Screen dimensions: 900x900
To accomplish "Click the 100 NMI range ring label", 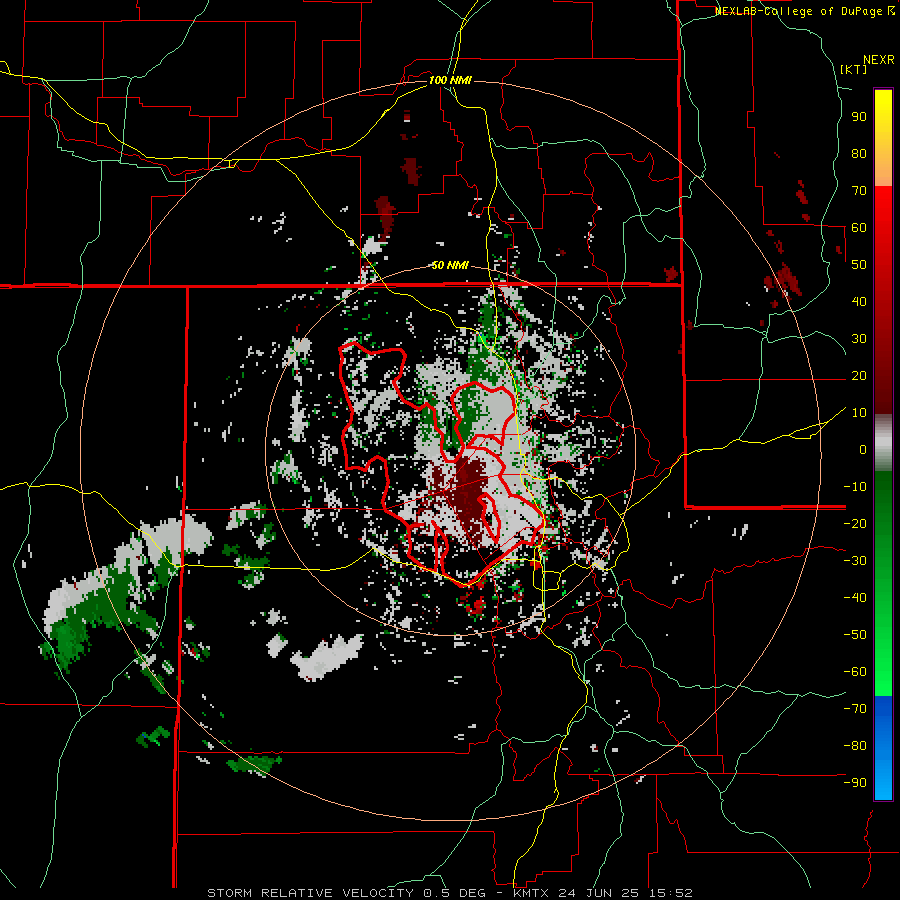I will (x=450, y=80).
